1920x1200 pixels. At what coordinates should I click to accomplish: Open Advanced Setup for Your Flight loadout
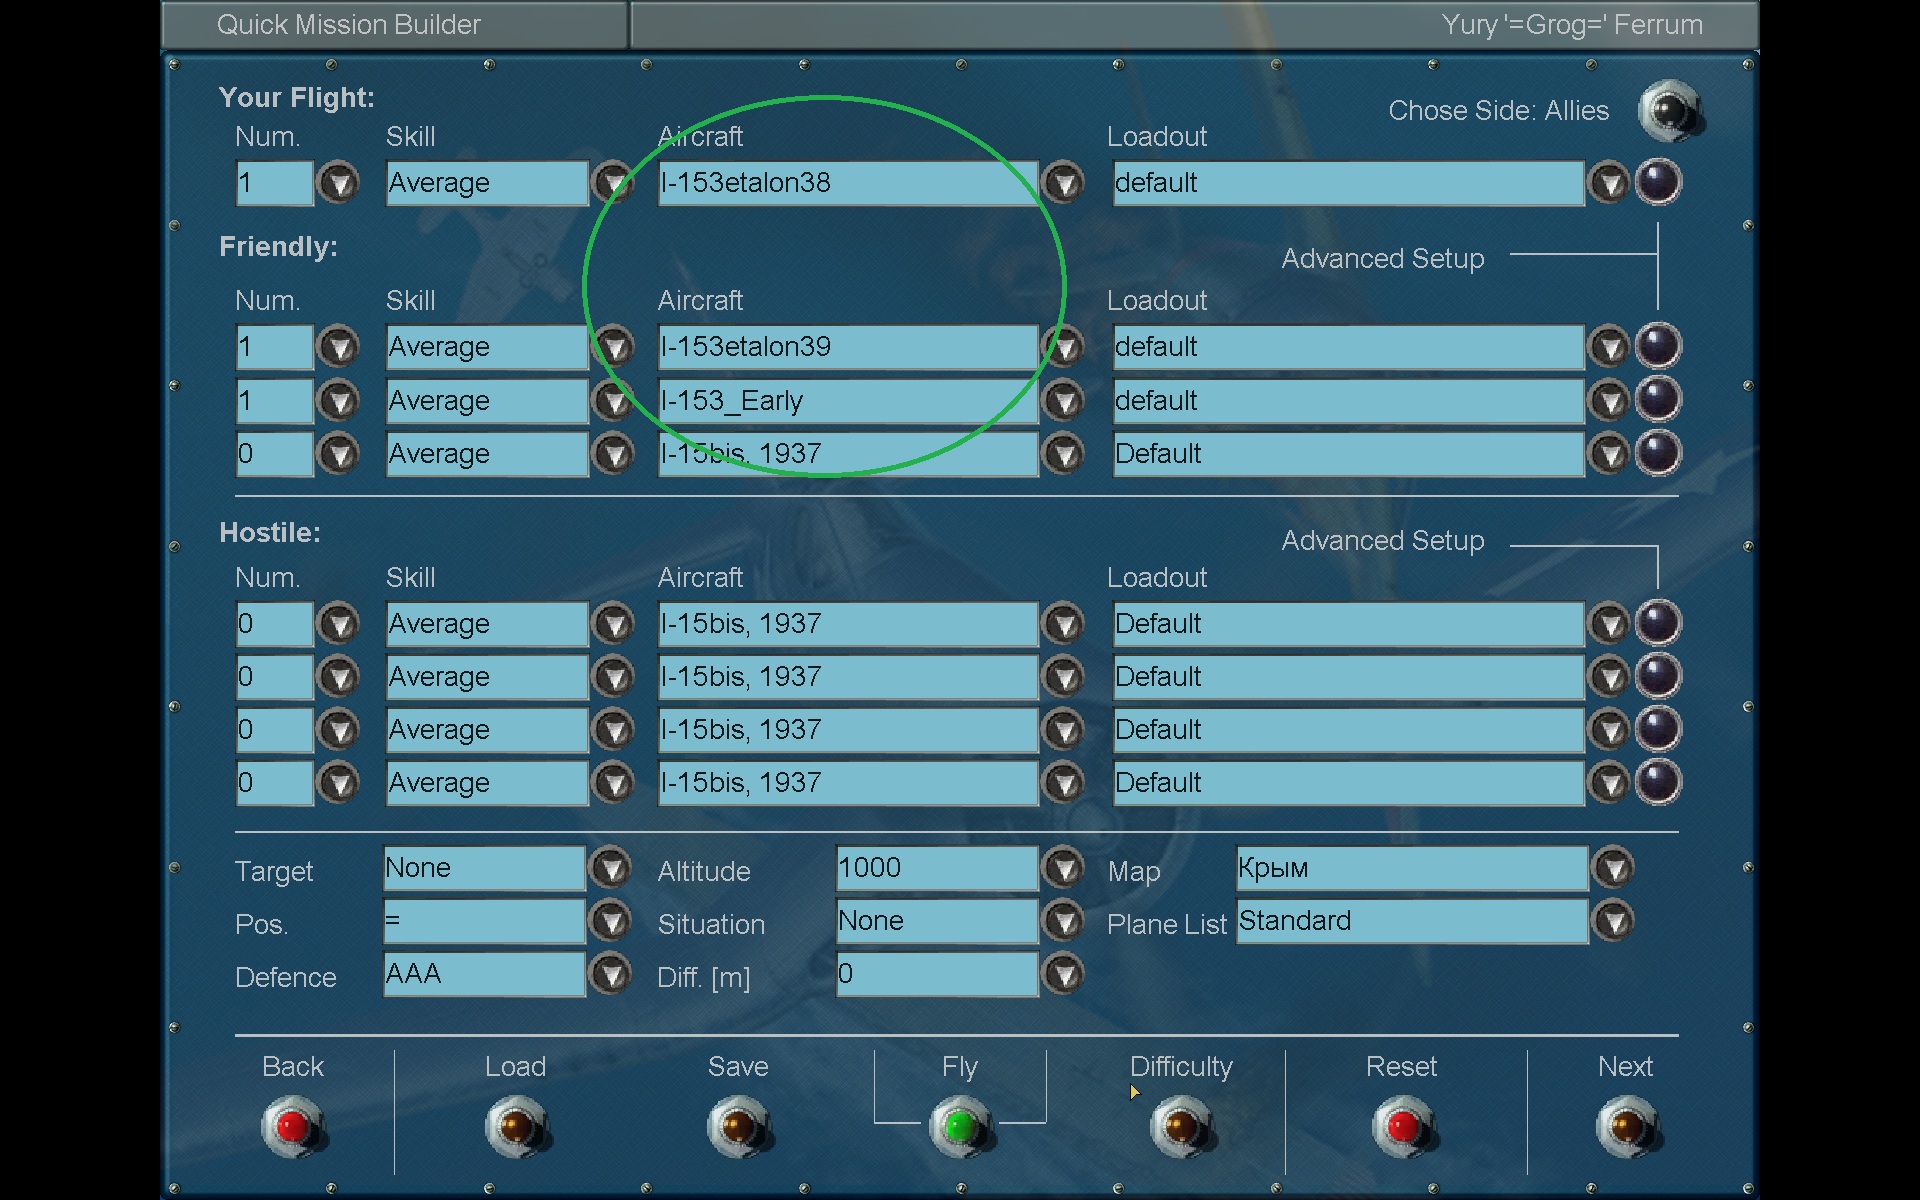tap(1658, 183)
